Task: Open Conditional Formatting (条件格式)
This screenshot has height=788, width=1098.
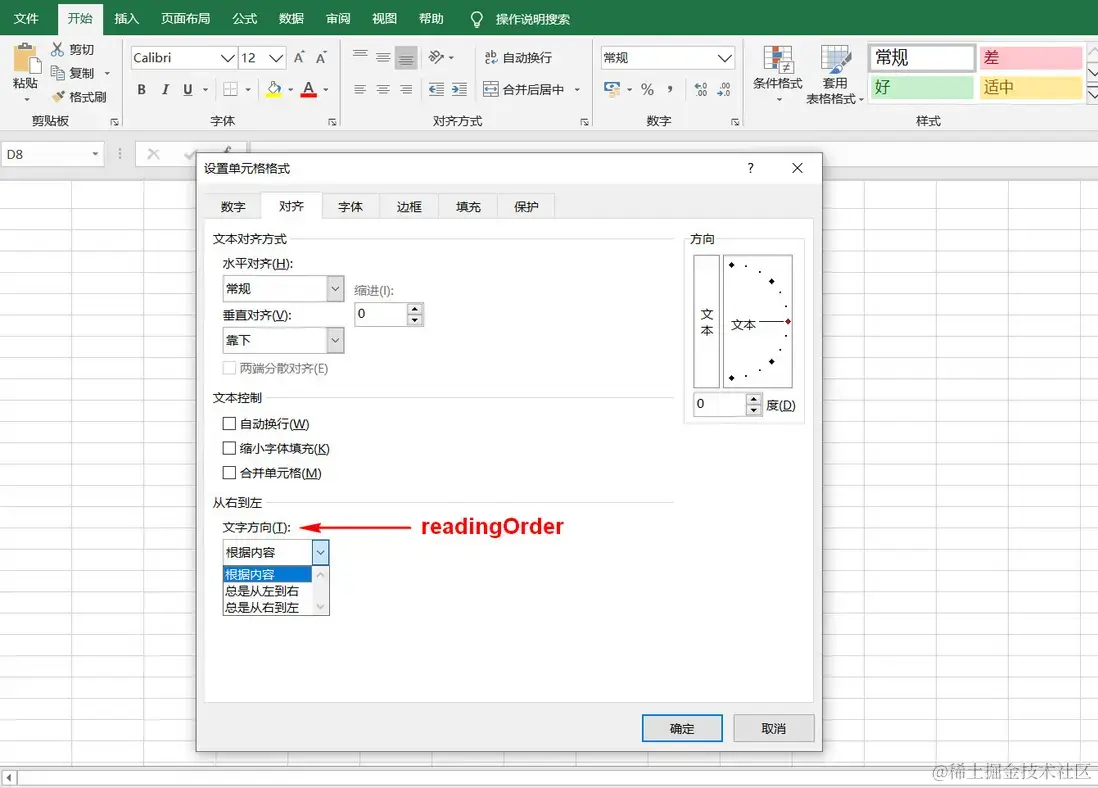Action: tap(777, 73)
